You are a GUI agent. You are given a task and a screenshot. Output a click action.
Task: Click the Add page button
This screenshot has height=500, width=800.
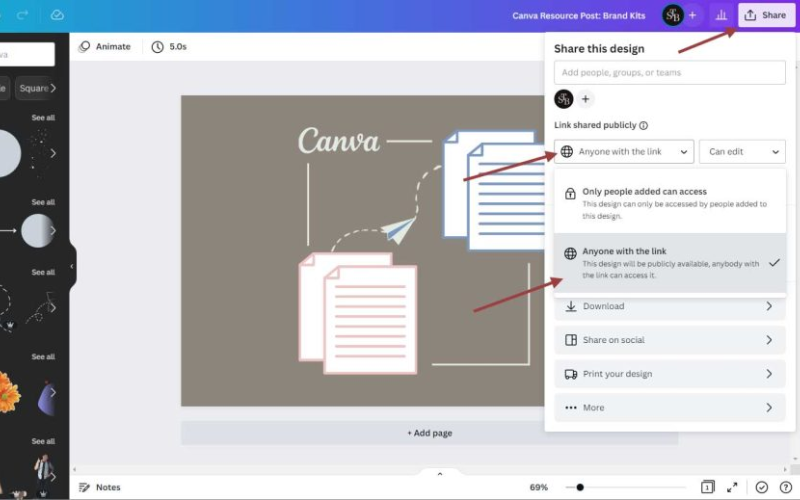coord(429,433)
